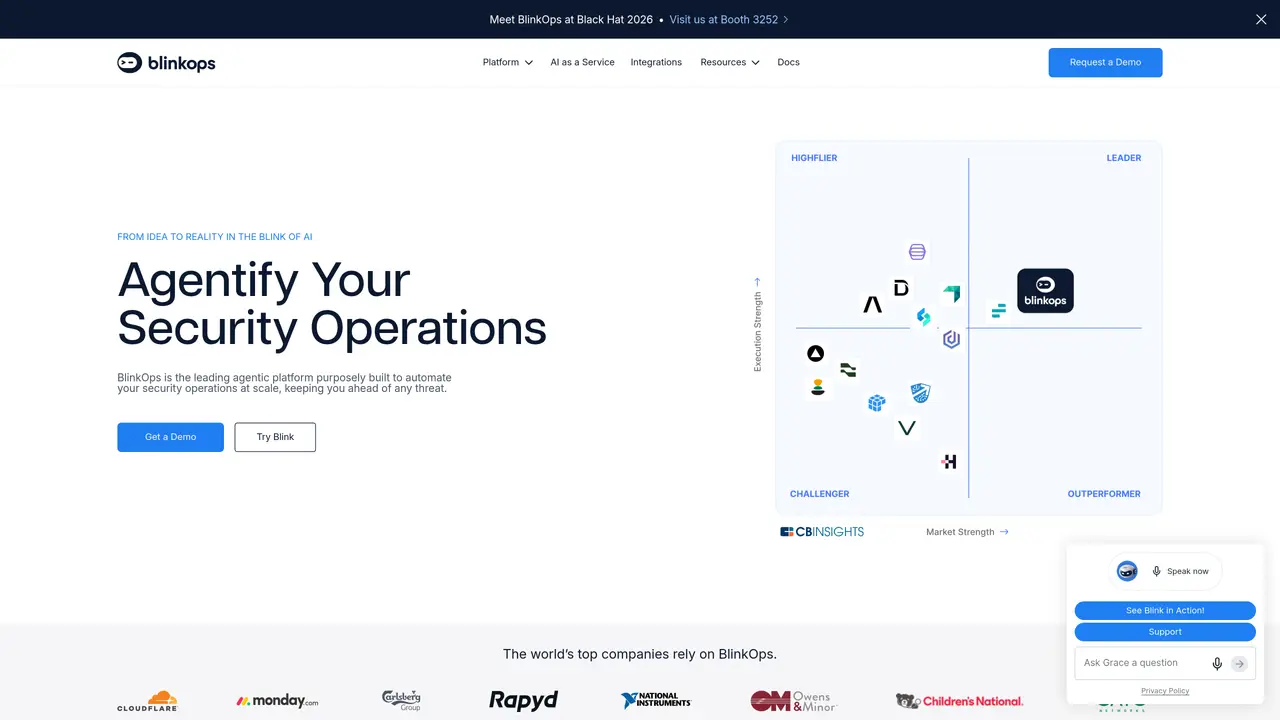The image size is (1280, 720).
Task: Click the Support button in the chat widget
Action: pyautogui.click(x=1165, y=632)
